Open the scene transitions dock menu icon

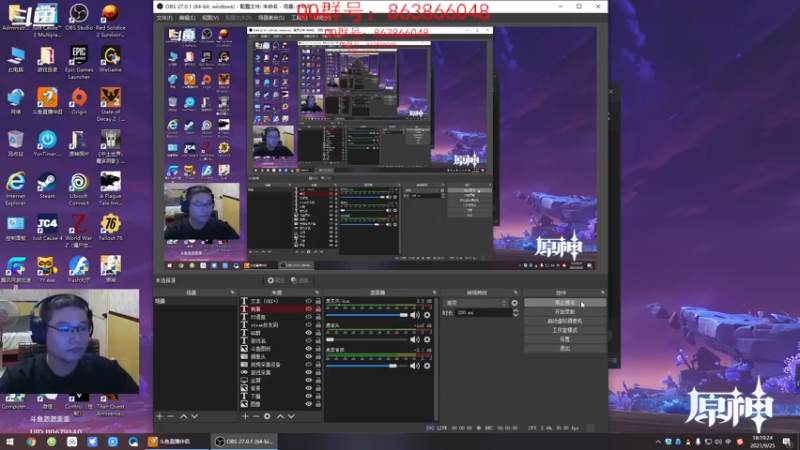coord(515,292)
